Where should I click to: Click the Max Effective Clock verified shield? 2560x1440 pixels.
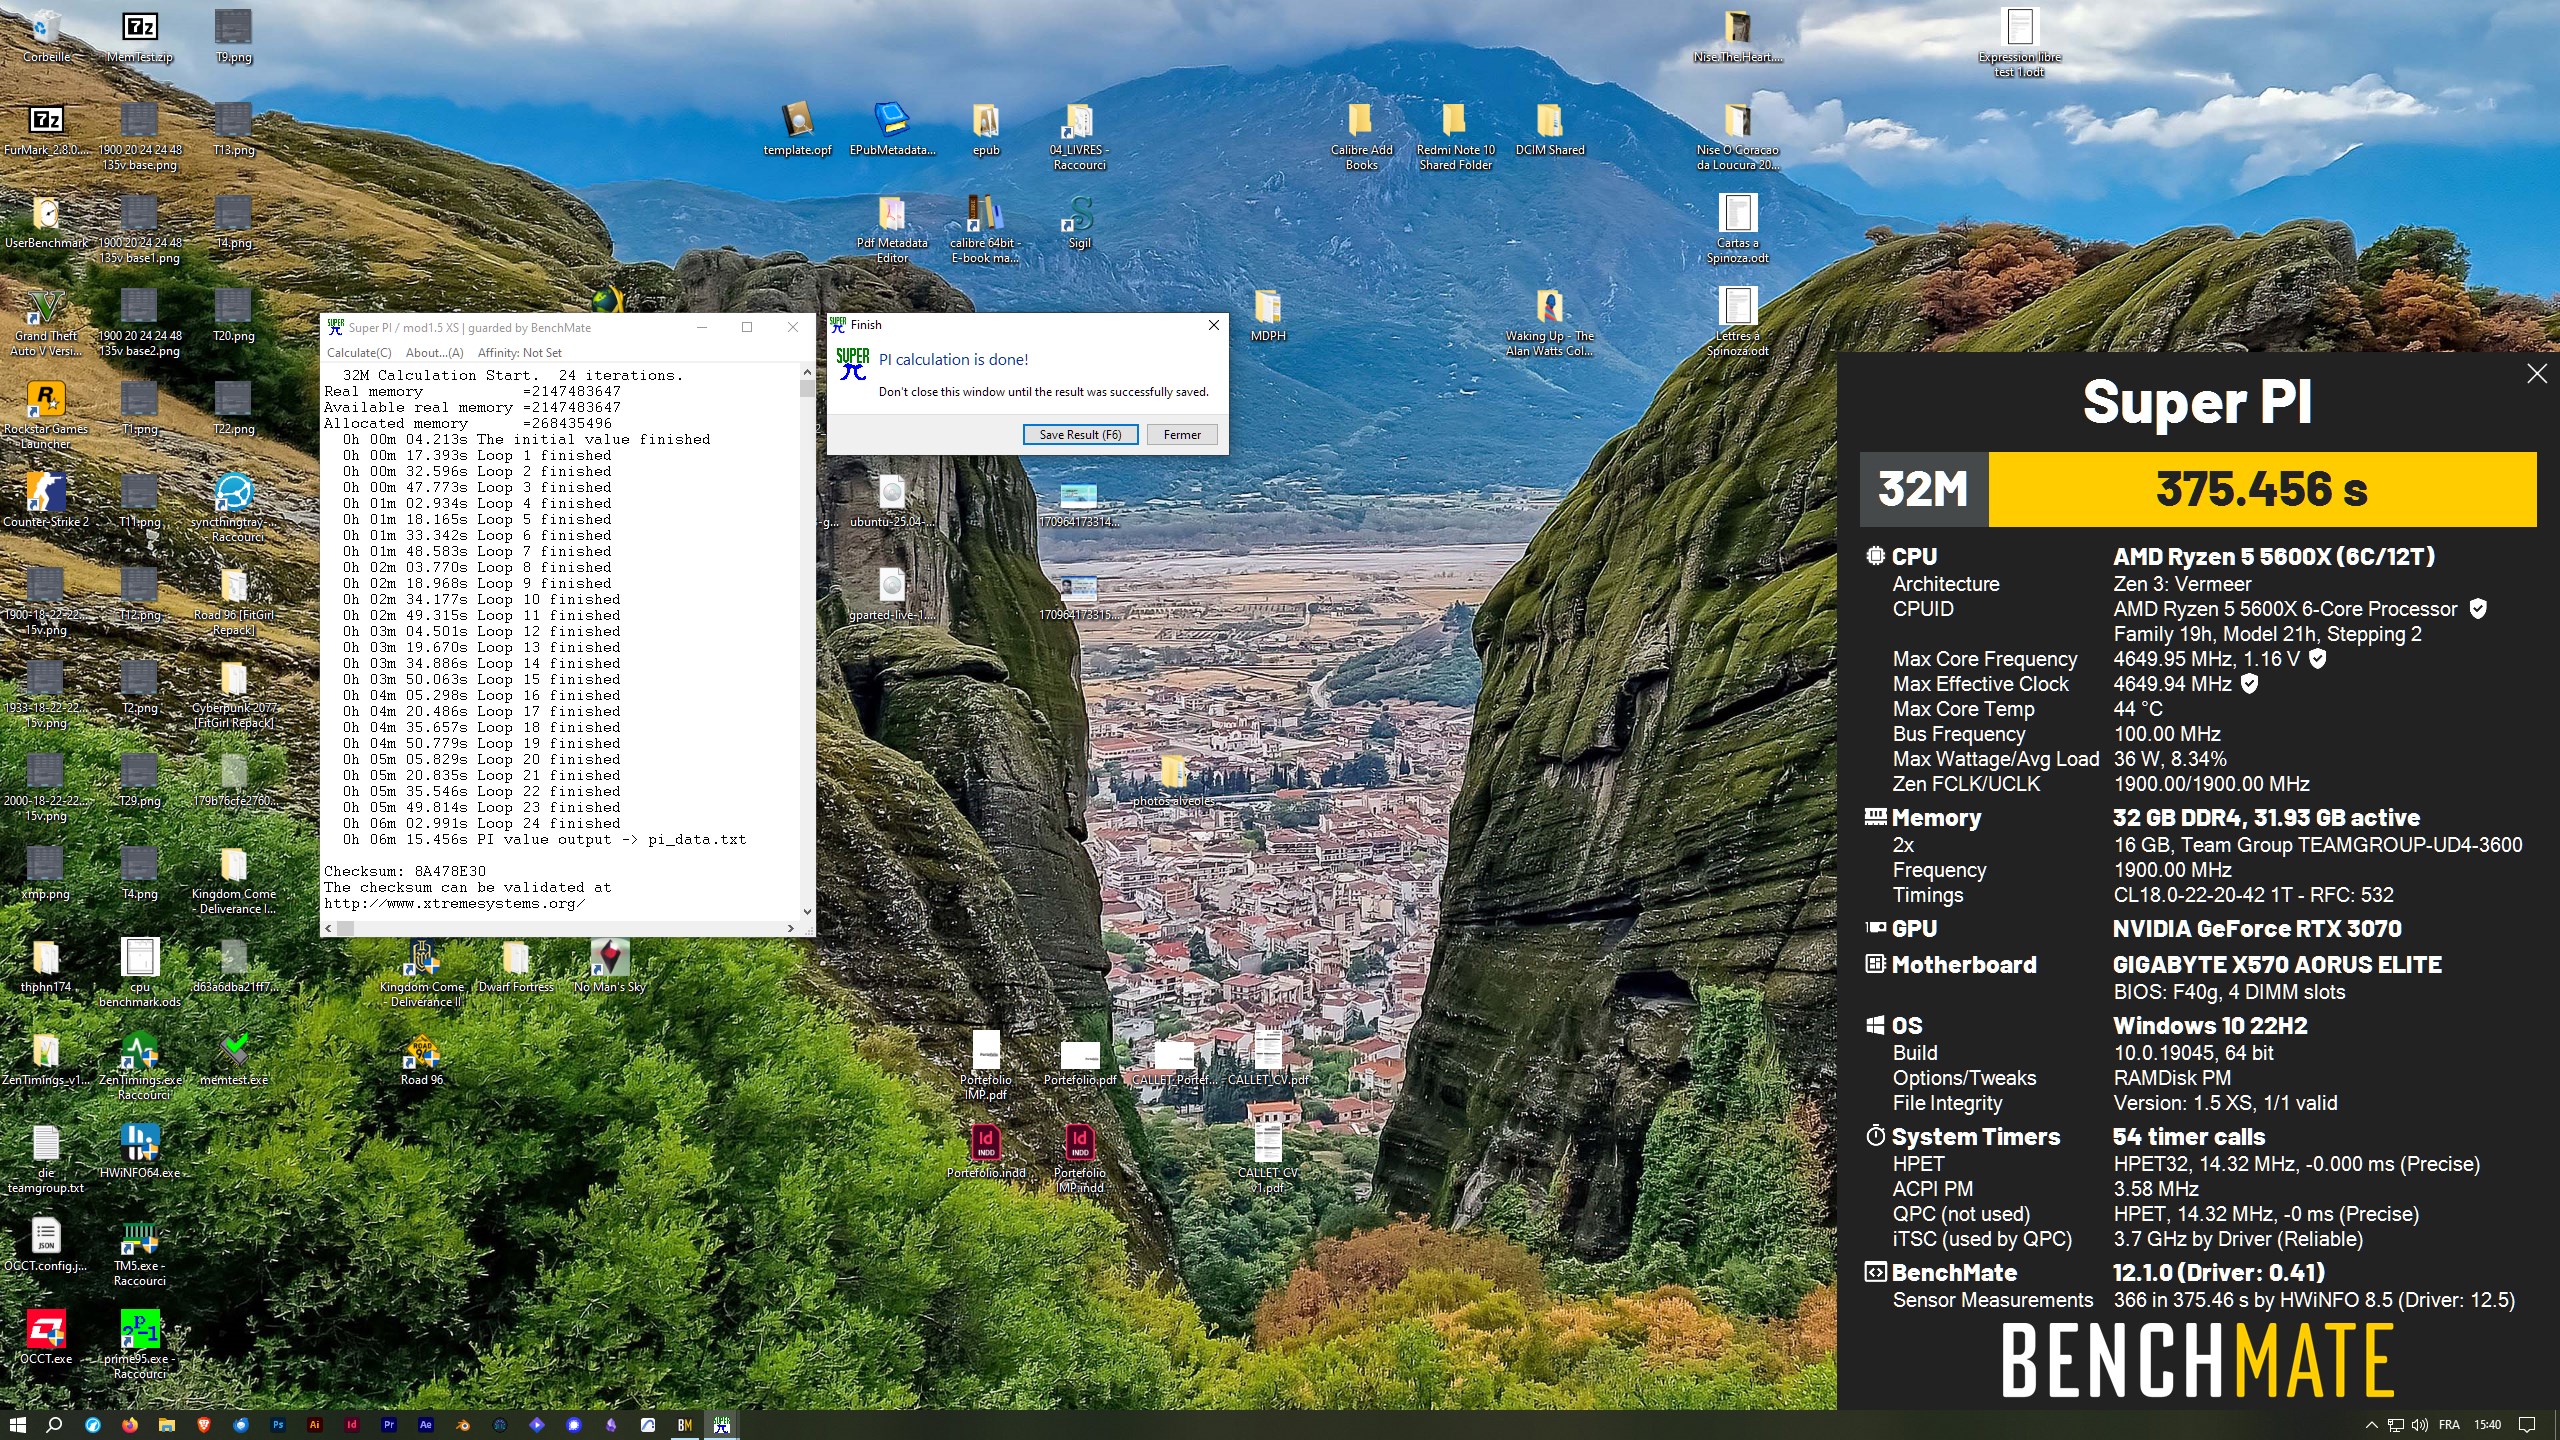click(2249, 683)
